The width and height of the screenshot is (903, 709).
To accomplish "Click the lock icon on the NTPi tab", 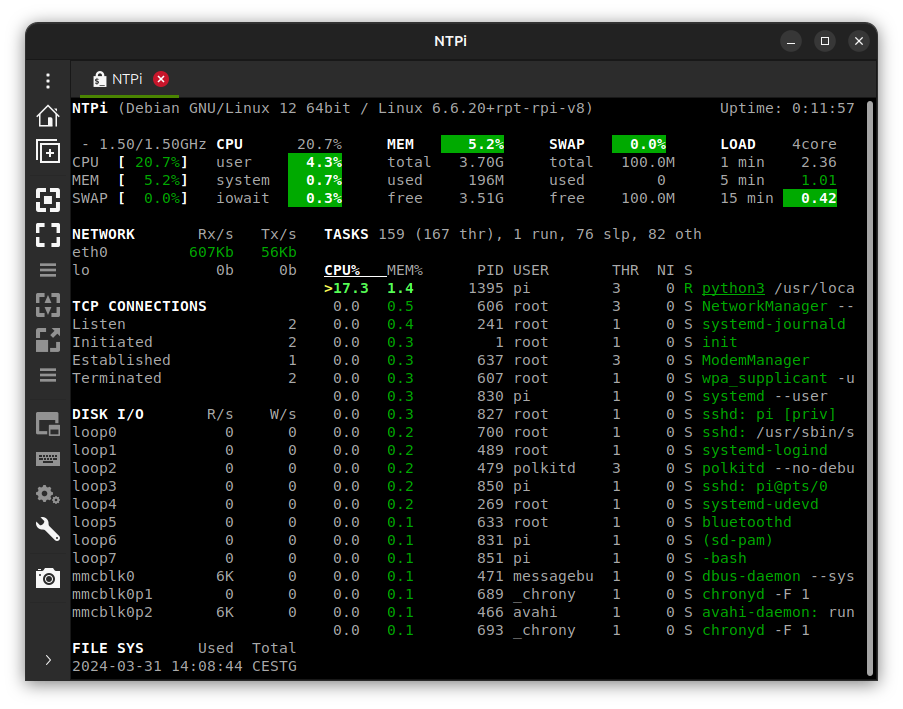I will click(x=99, y=79).
